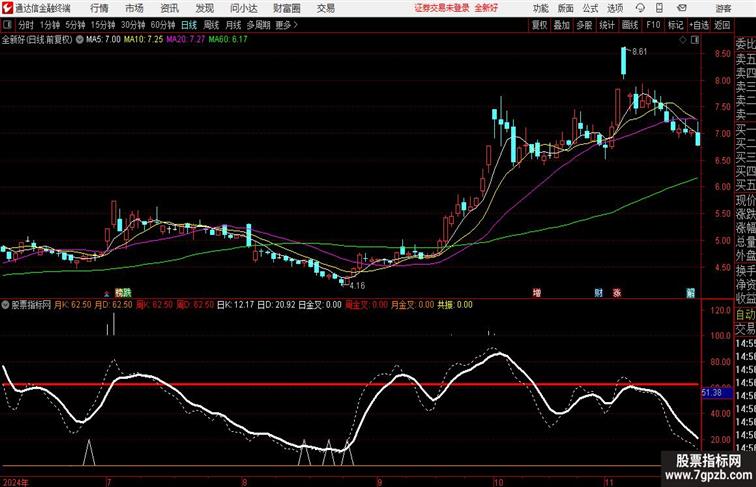Switch to the 周线 weekly tab

(211, 25)
